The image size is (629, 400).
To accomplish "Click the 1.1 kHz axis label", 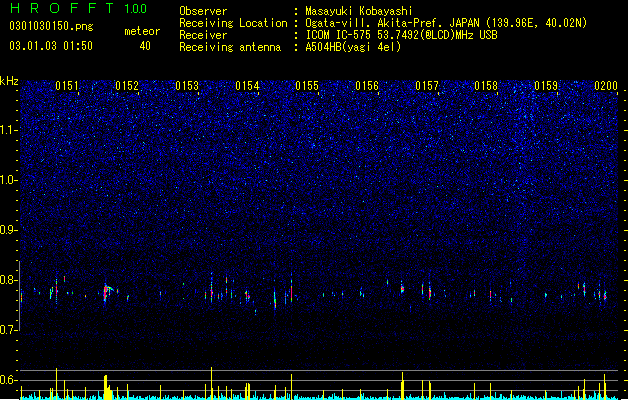I will click(x=8, y=130).
